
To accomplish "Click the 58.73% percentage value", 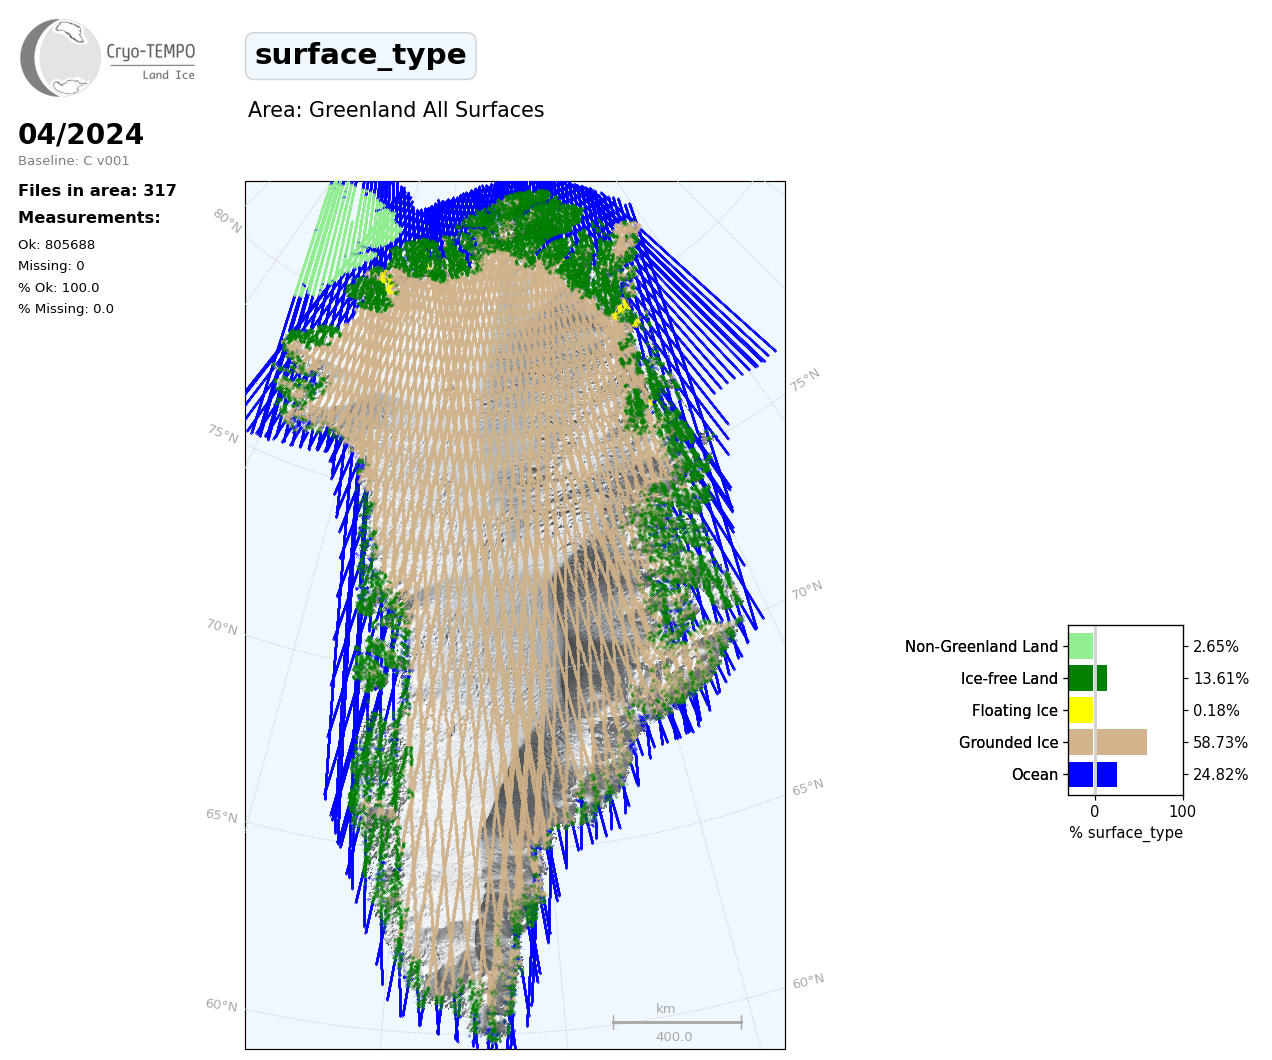I will point(1221,743).
